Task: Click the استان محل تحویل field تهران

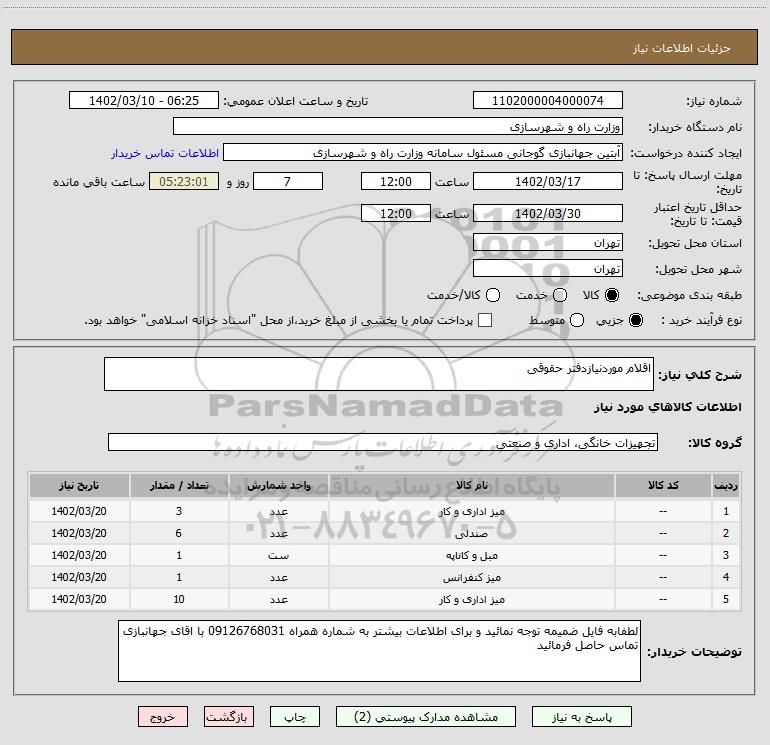Action: click(x=548, y=243)
